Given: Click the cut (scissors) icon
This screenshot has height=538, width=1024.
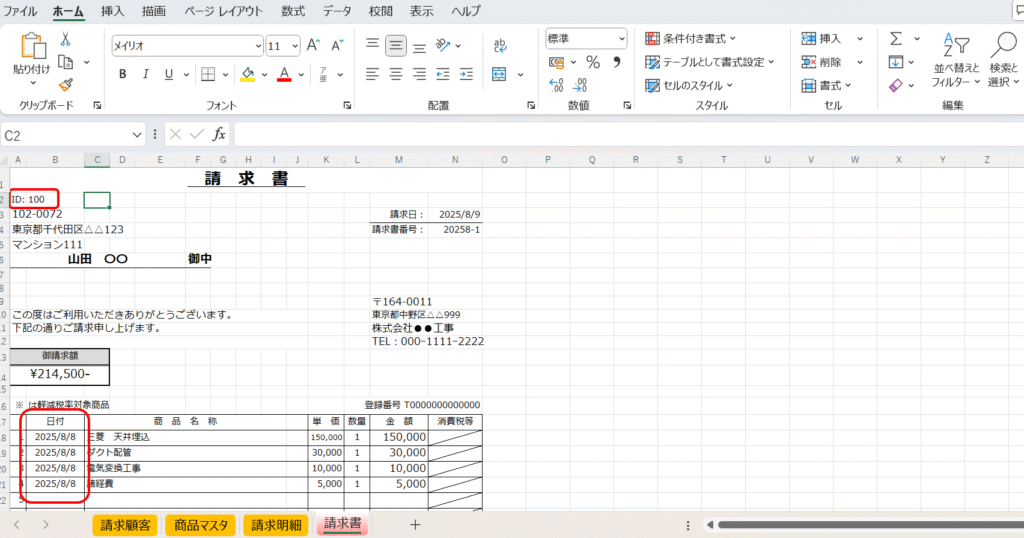Looking at the screenshot, I should pos(65,39).
